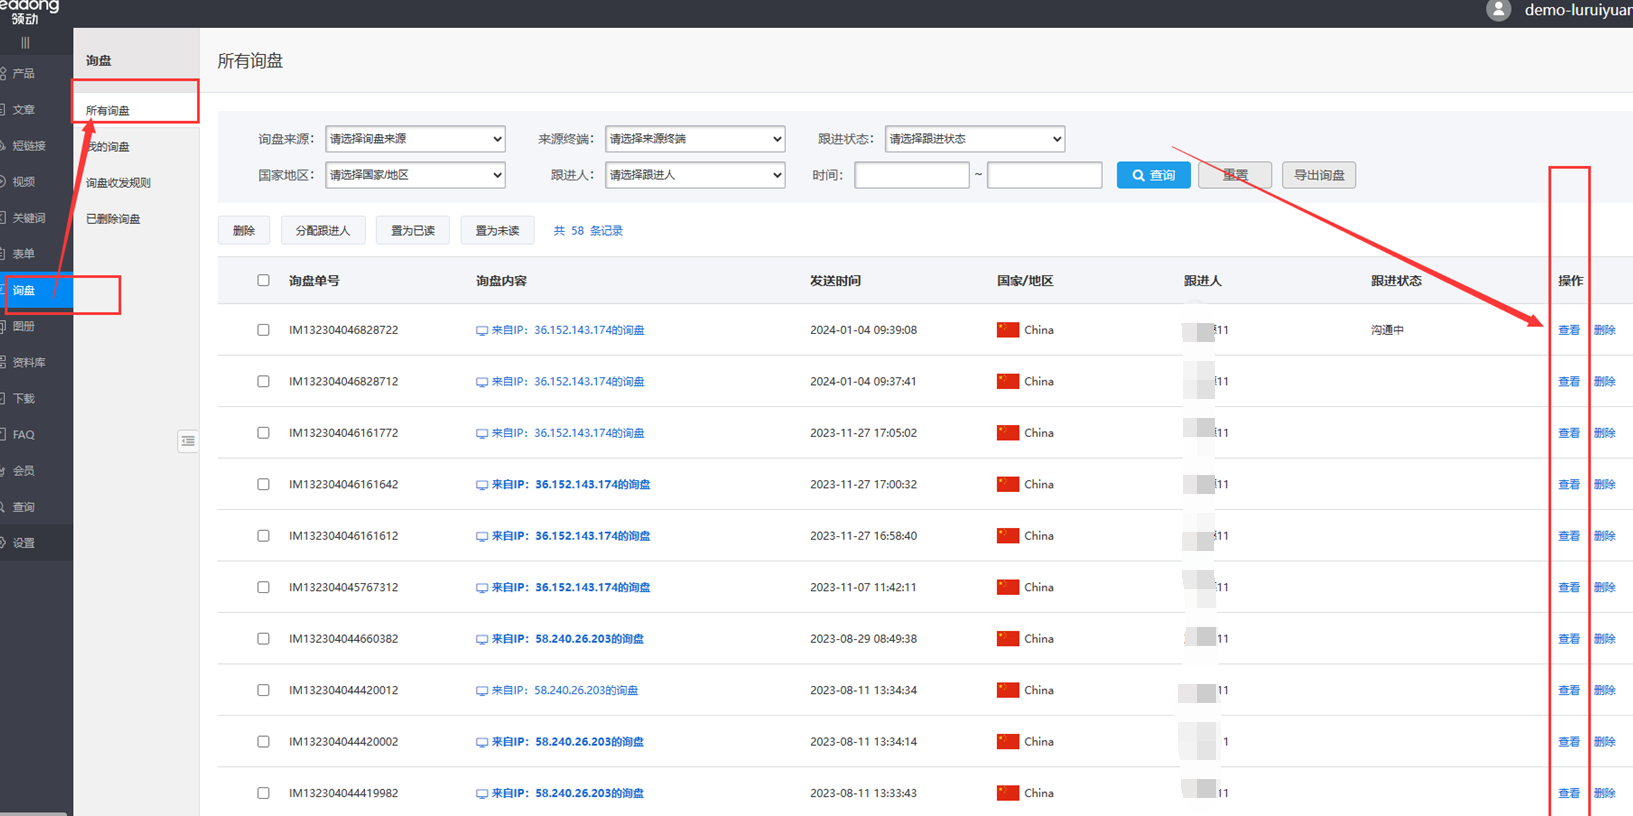This screenshot has height=816, width=1633.
Task: Open 产品 products in left sidebar
Action: pyautogui.click(x=24, y=74)
